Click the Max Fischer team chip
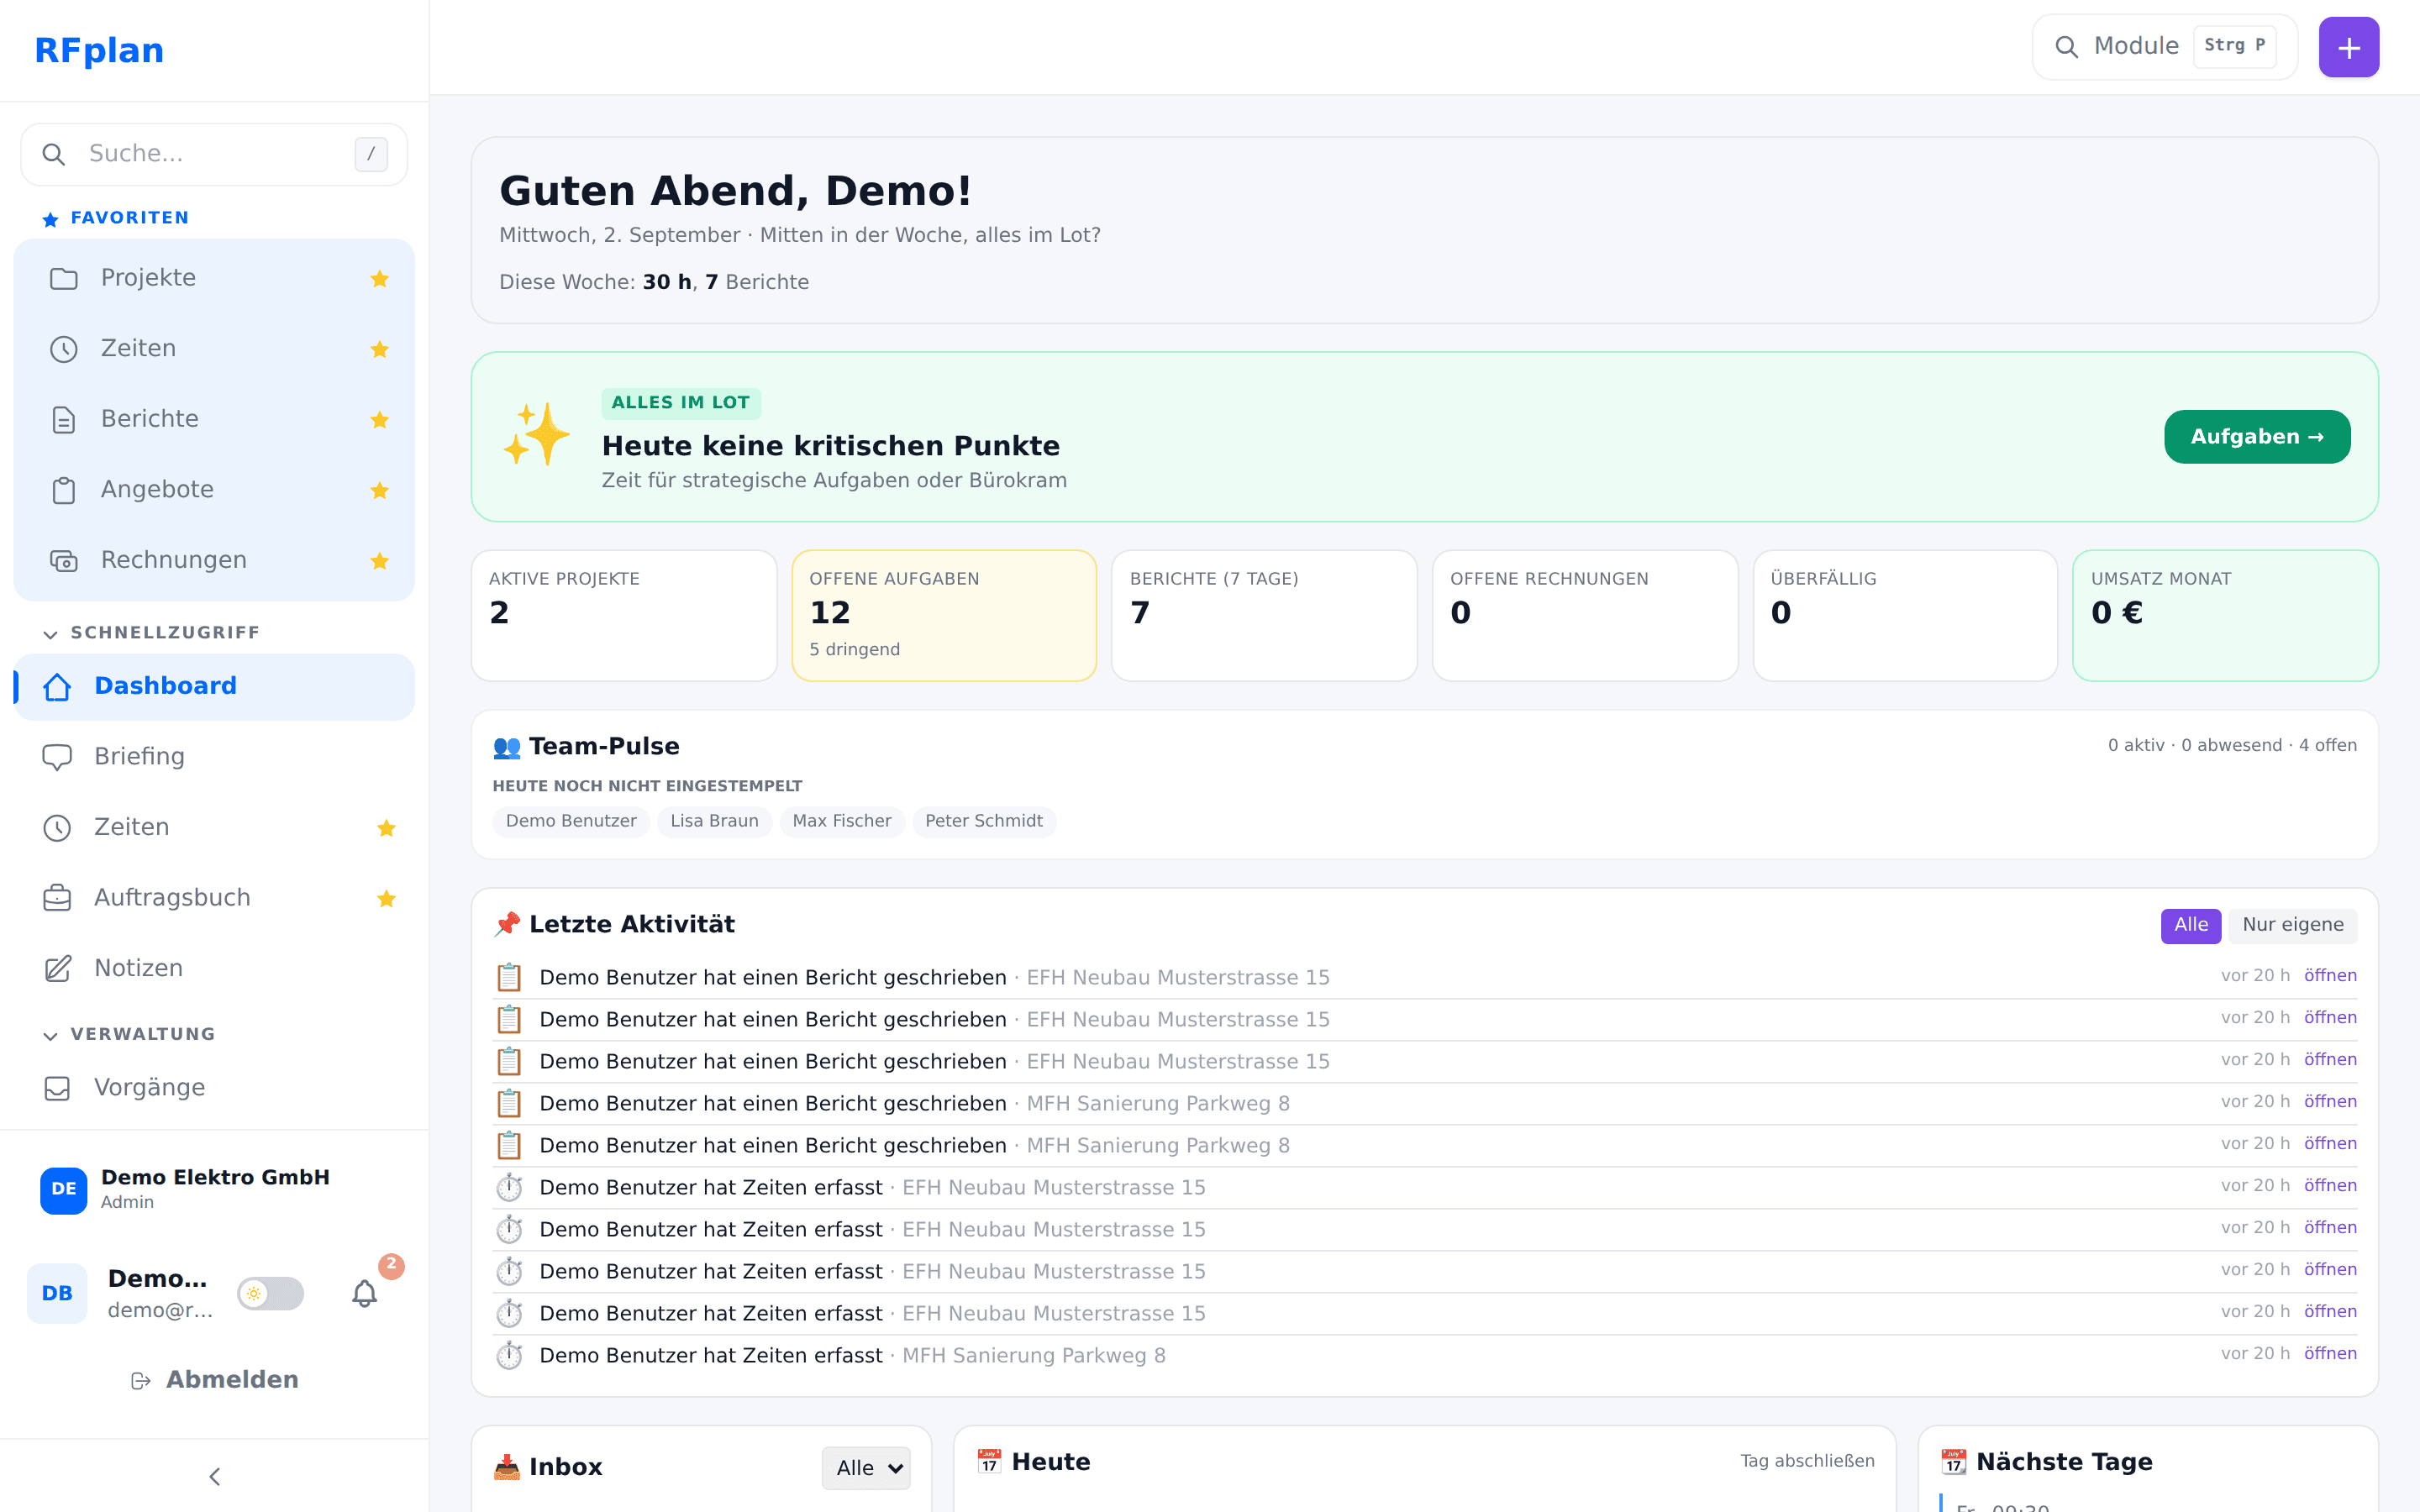 [x=842, y=822]
